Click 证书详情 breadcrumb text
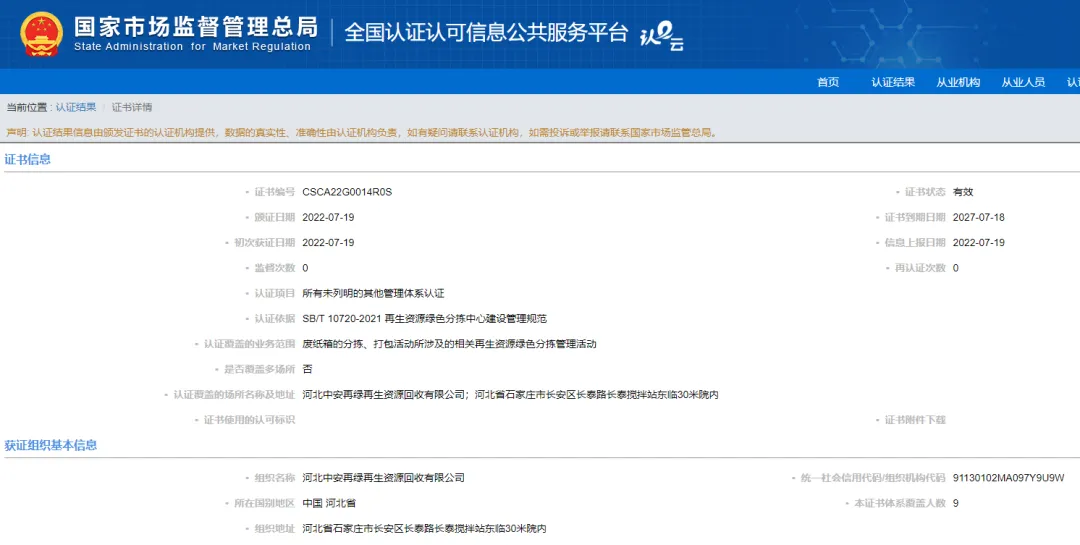The height and width of the screenshot is (545, 1080). click(132, 107)
